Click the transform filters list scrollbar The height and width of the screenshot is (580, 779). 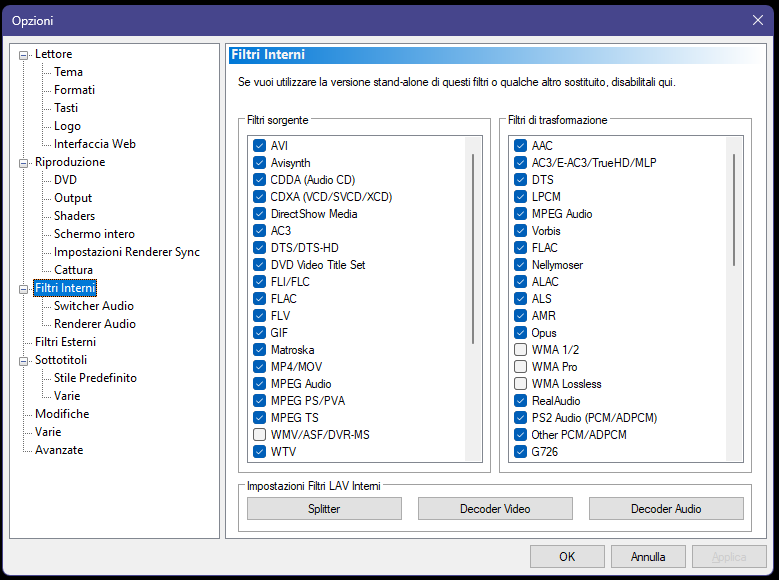pos(734,210)
